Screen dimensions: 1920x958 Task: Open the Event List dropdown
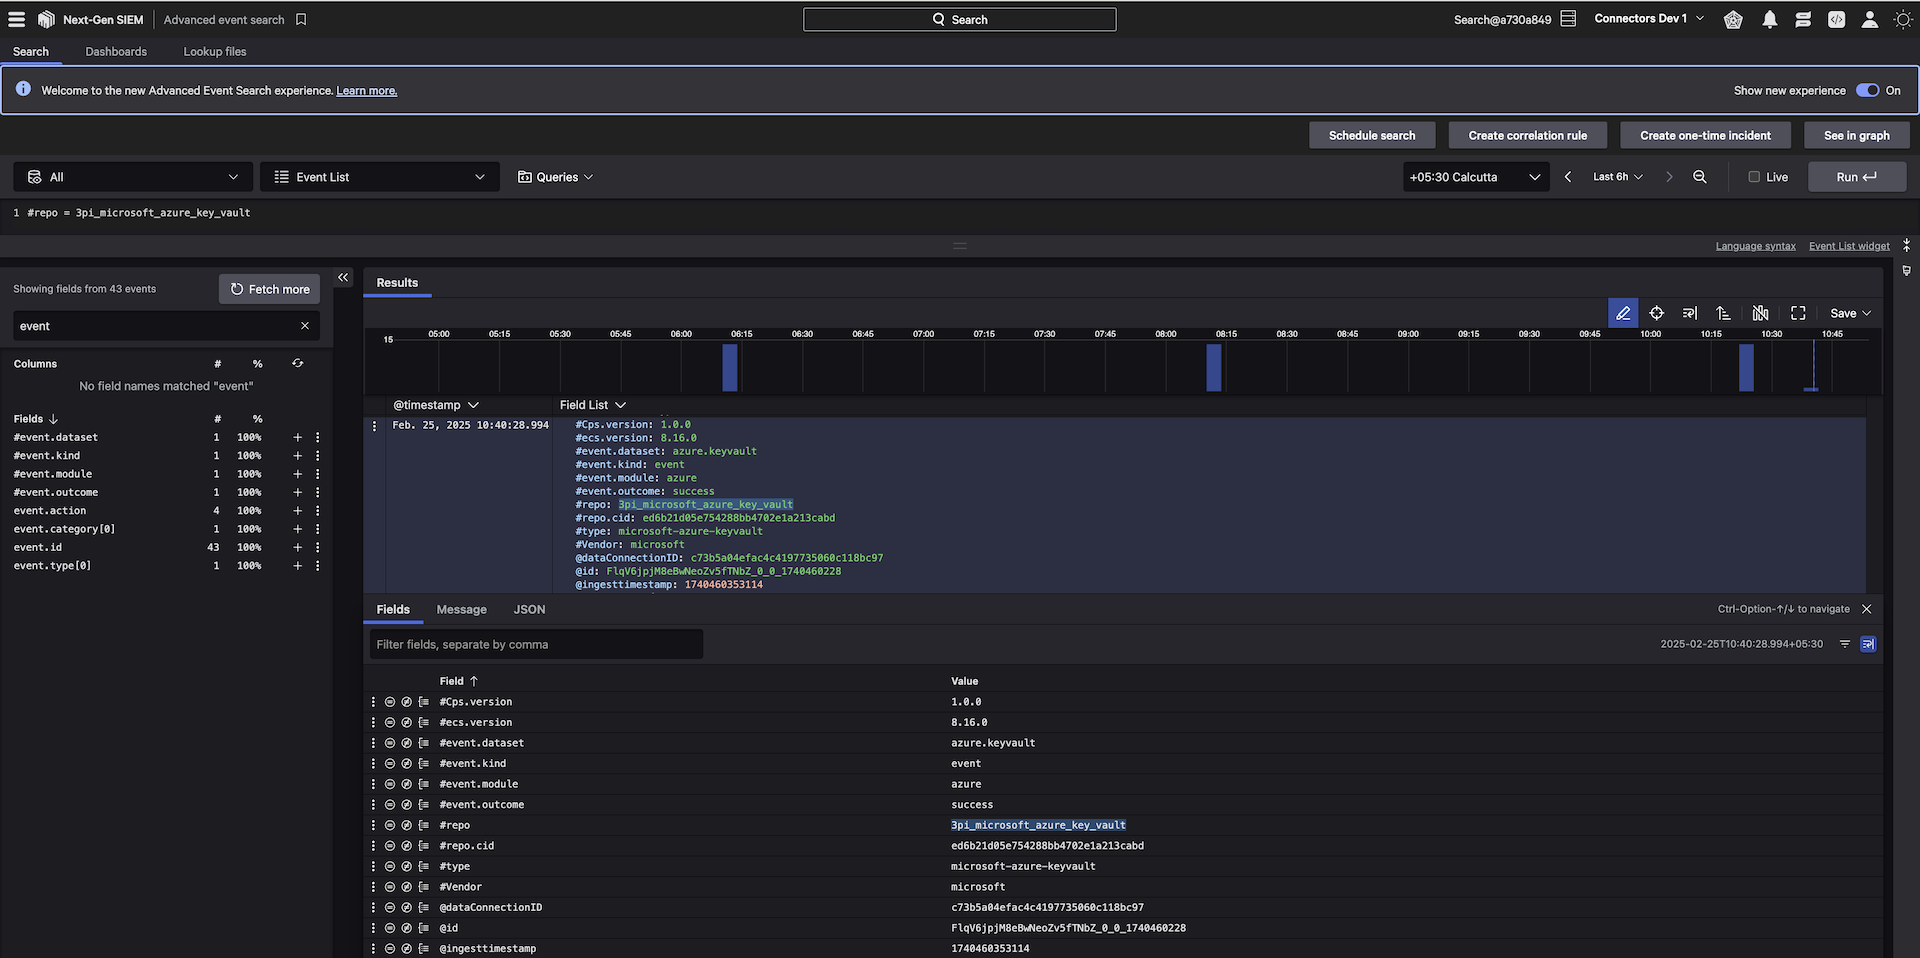tap(379, 177)
